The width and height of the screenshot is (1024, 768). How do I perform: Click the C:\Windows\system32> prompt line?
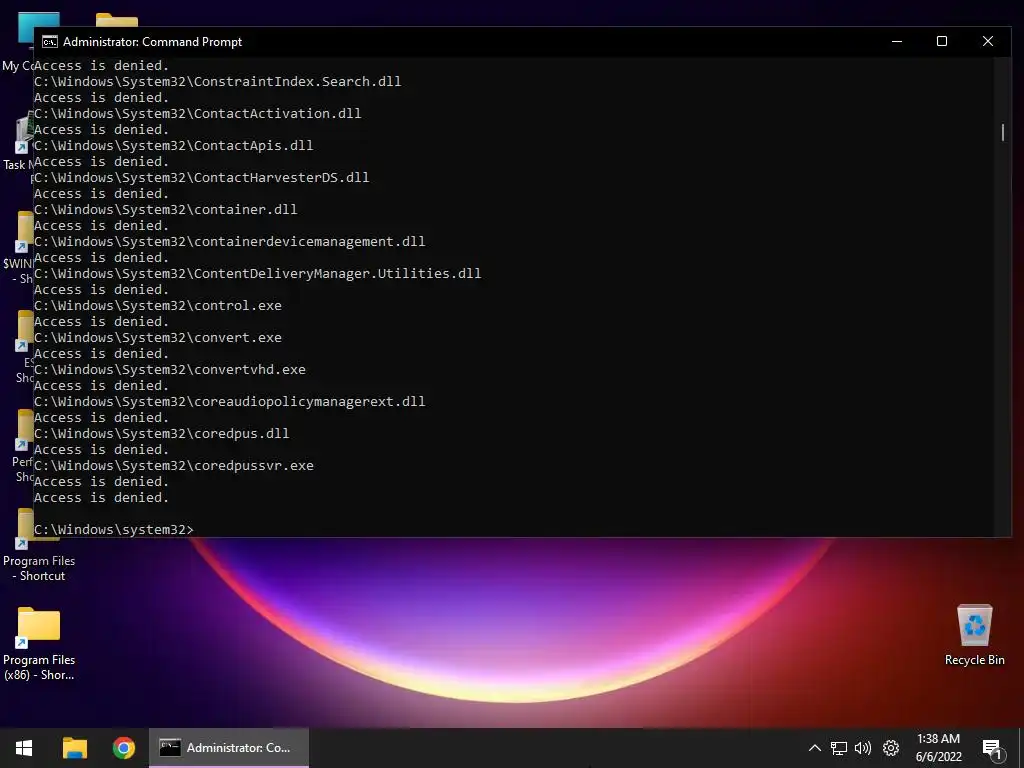click(114, 530)
